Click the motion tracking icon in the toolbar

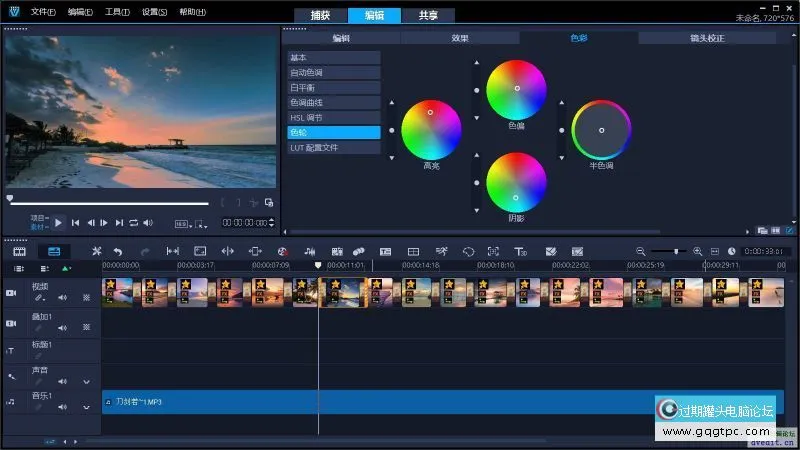[441, 251]
